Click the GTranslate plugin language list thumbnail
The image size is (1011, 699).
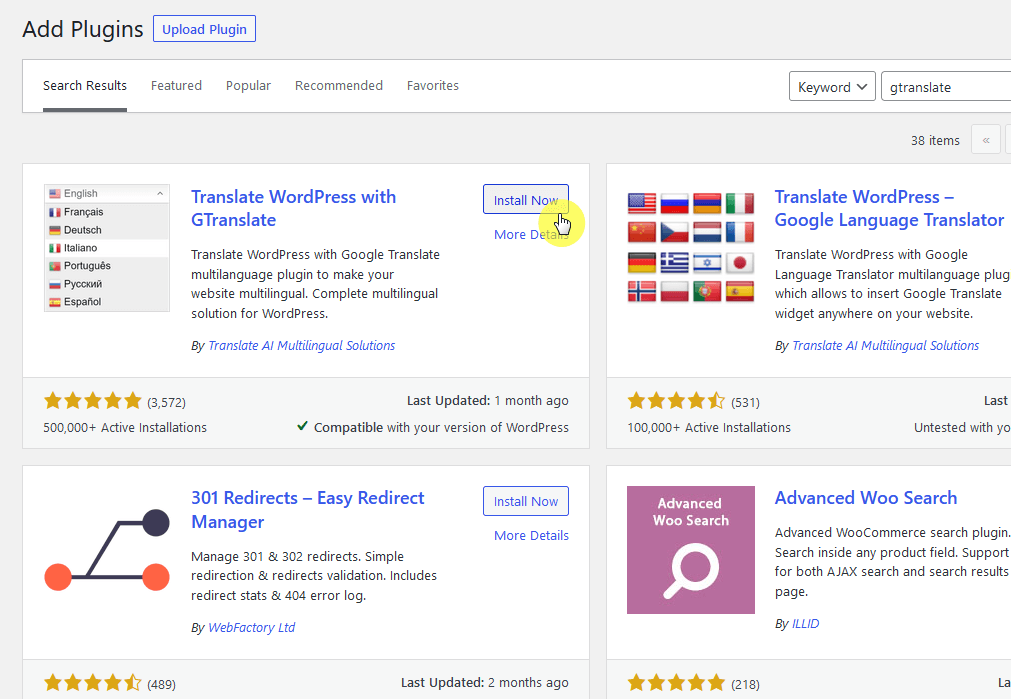[x=107, y=248]
